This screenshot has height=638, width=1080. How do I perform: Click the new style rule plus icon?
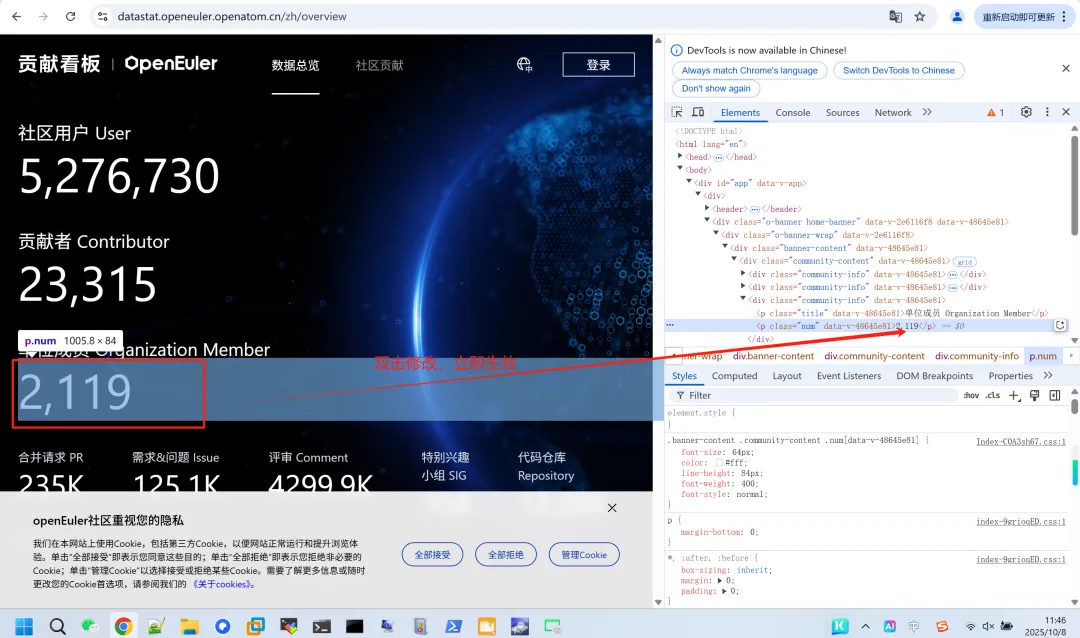tap(1014, 396)
